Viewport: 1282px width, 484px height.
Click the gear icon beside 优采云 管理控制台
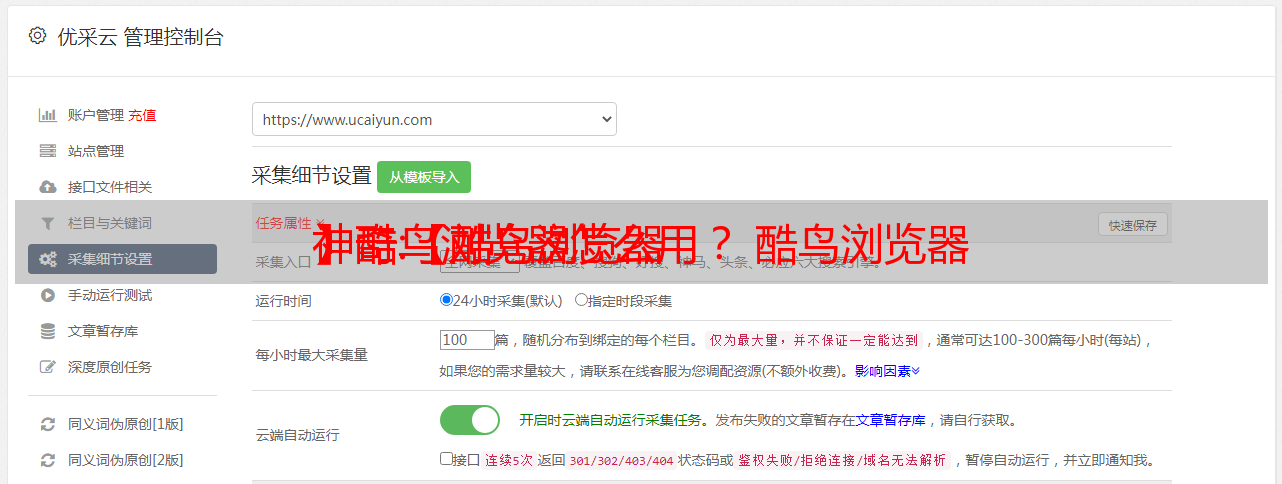[x=37, y=36]
